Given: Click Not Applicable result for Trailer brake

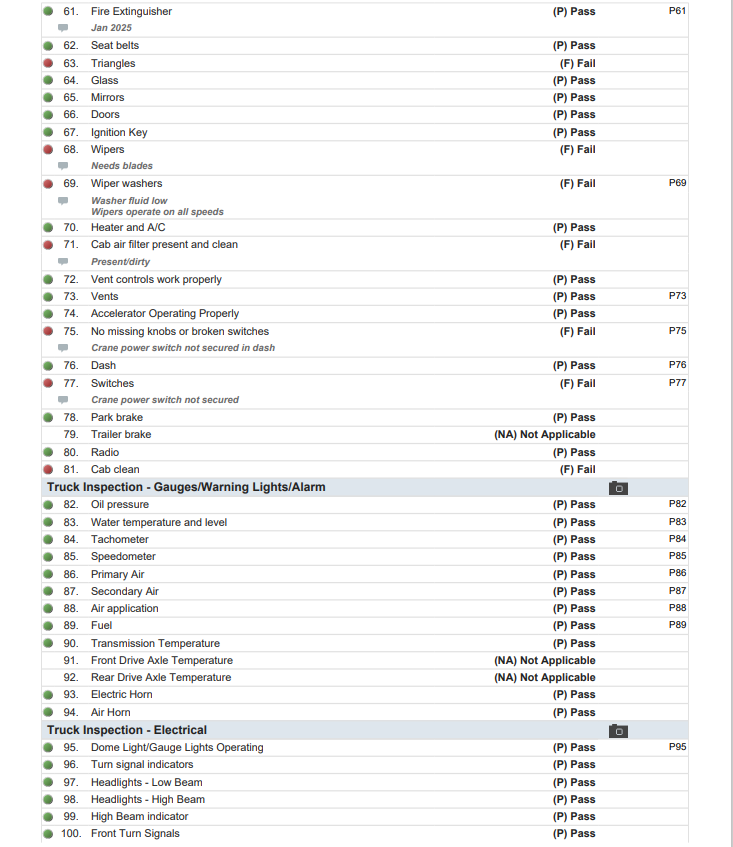Looking at the screenshot, I should (545, 435).
